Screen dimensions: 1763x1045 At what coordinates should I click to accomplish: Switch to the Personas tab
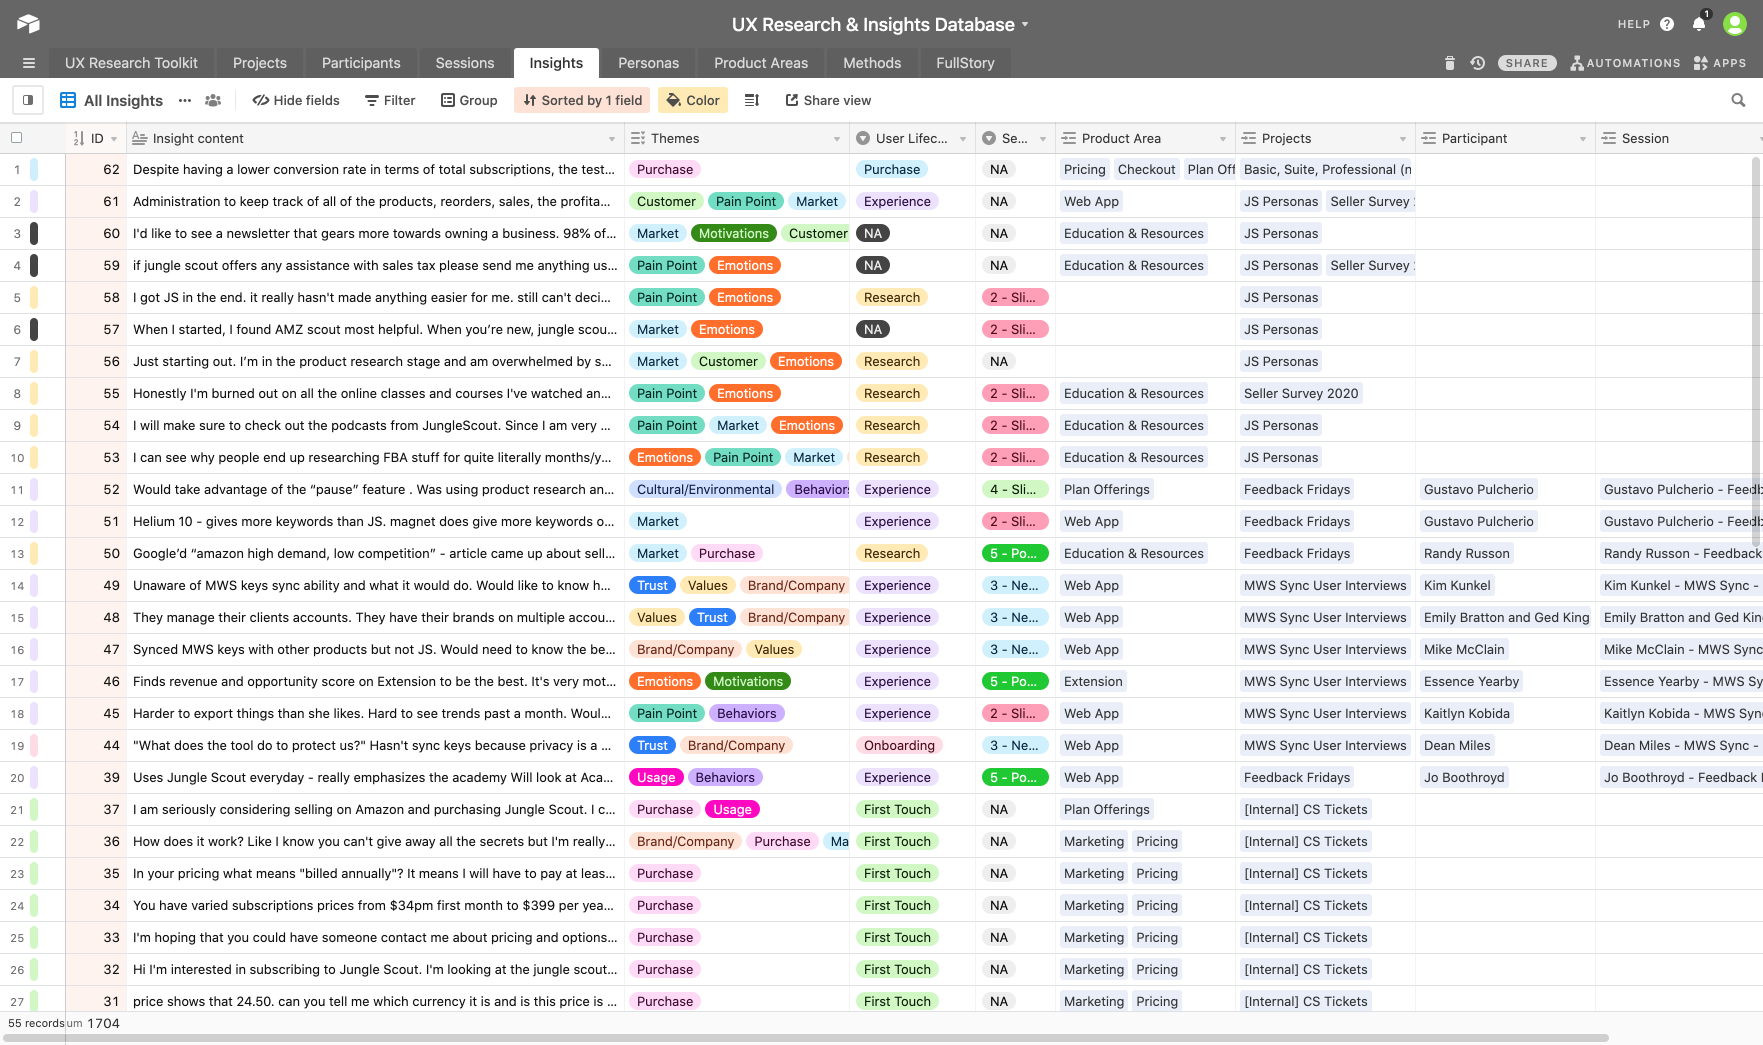(x=648, y=63)
